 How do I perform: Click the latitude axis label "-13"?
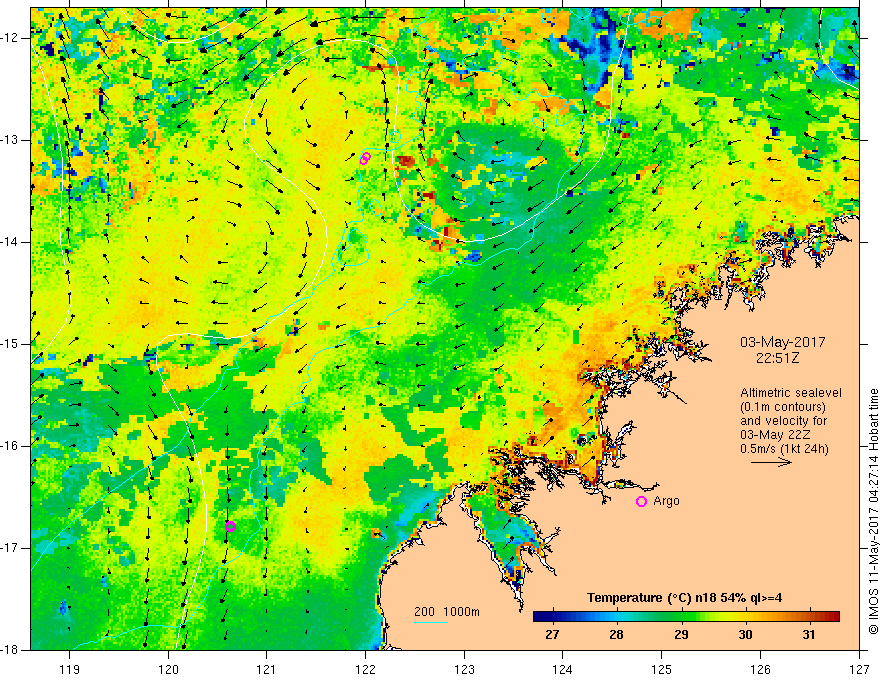(x=10, y=140)
